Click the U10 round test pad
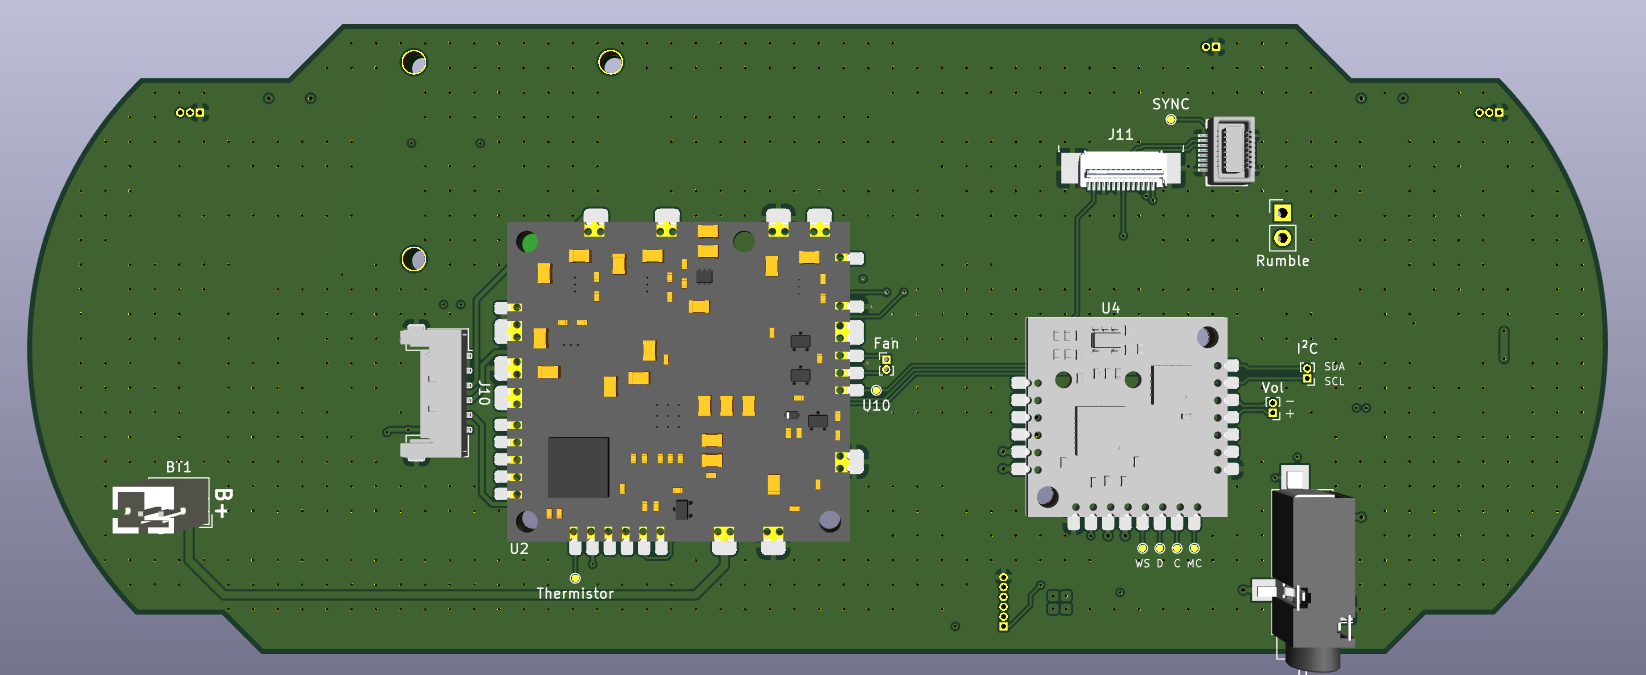1646x675 pixels. (876, 391)
